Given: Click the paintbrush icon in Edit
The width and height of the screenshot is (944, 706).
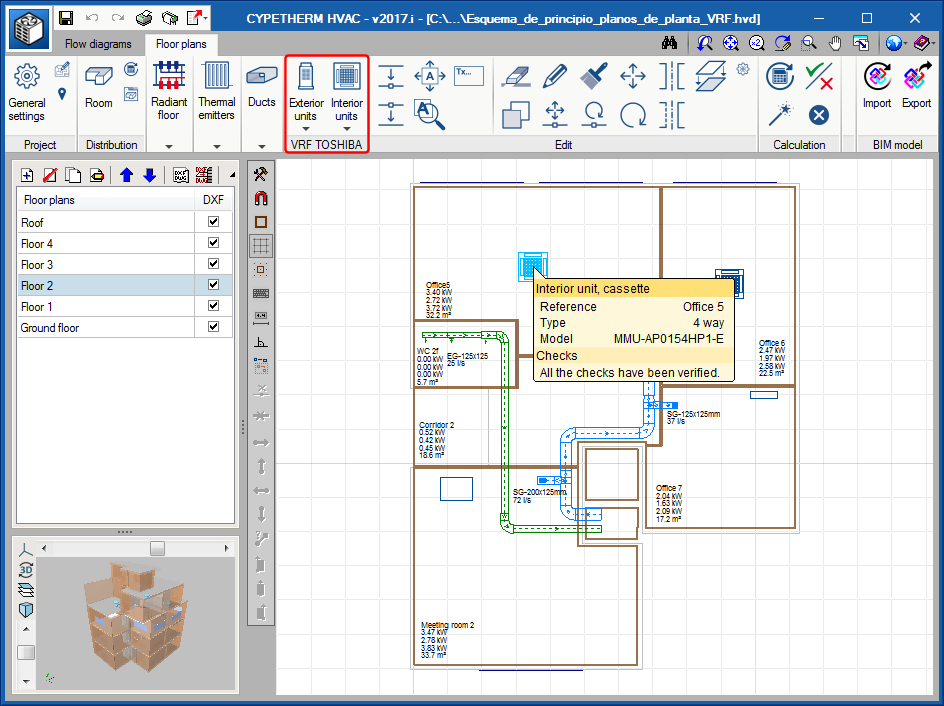Looking at the screenshot, I should click(594, 77).
